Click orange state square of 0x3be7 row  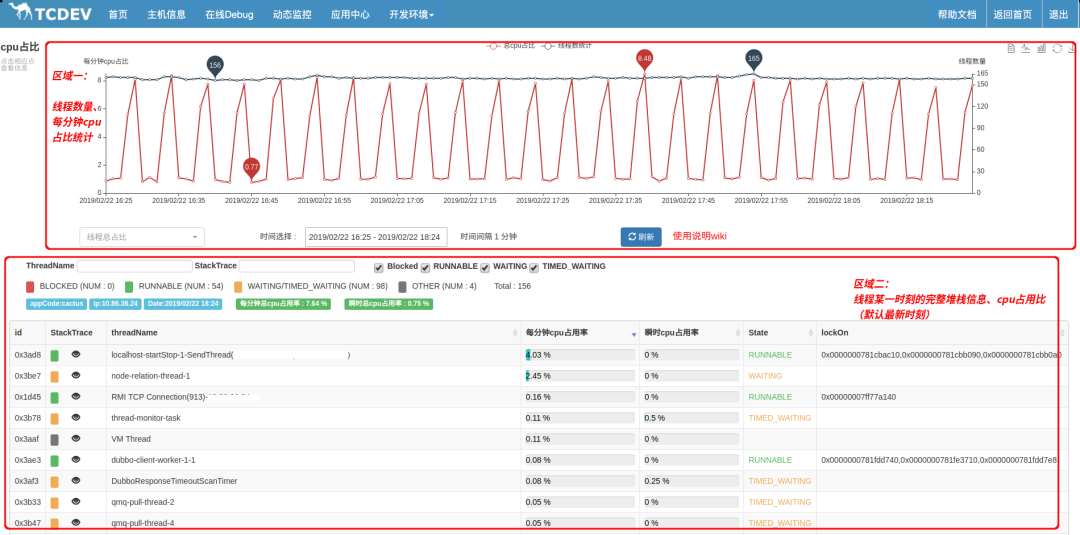[x=55, y=377]
